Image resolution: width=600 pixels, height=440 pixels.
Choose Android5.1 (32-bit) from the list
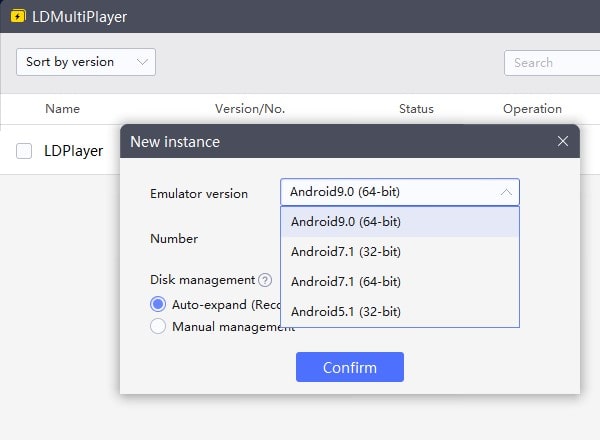click(x=399, y=311)
